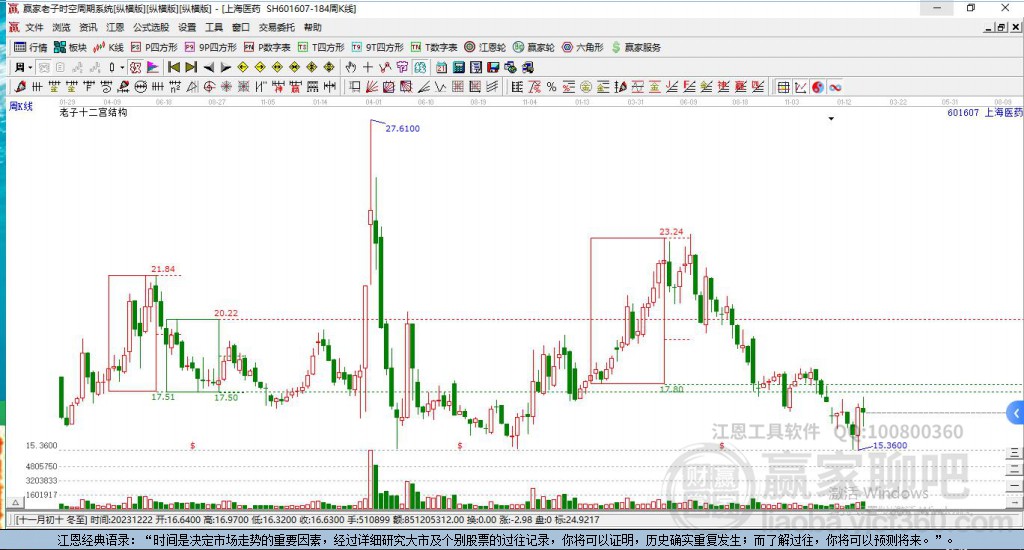Open the 赢家轮 wheel tool
The width and height of the screenshot is (1024, 550).
534,47
